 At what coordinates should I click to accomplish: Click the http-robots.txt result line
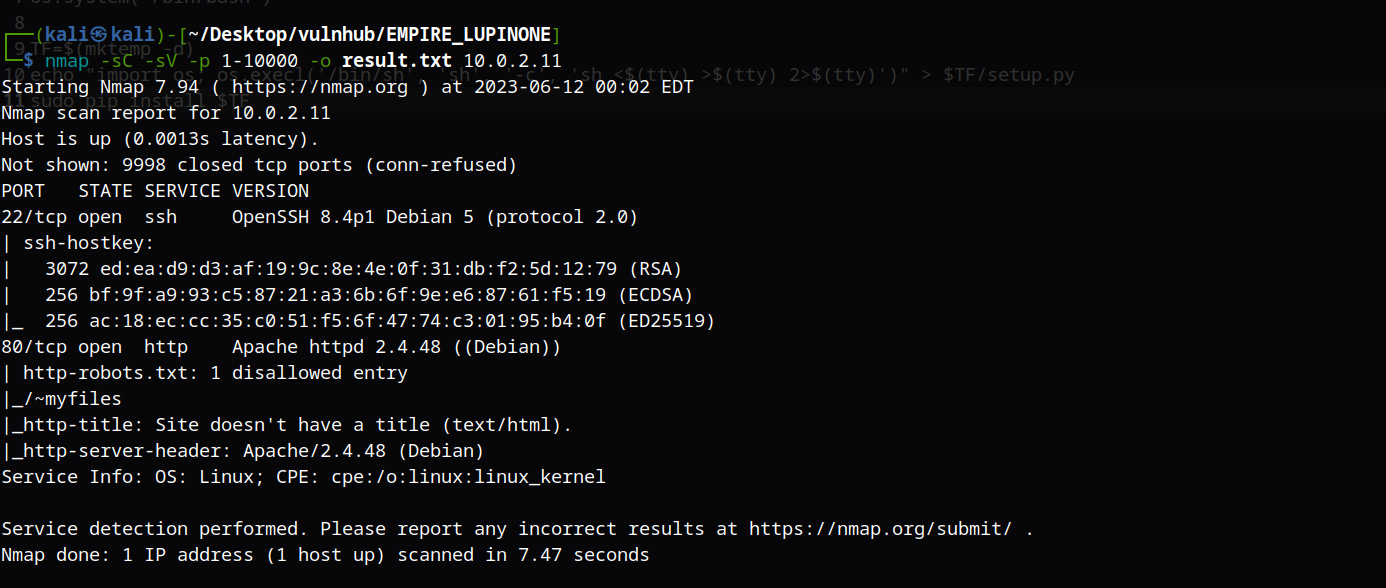[215, 373]
